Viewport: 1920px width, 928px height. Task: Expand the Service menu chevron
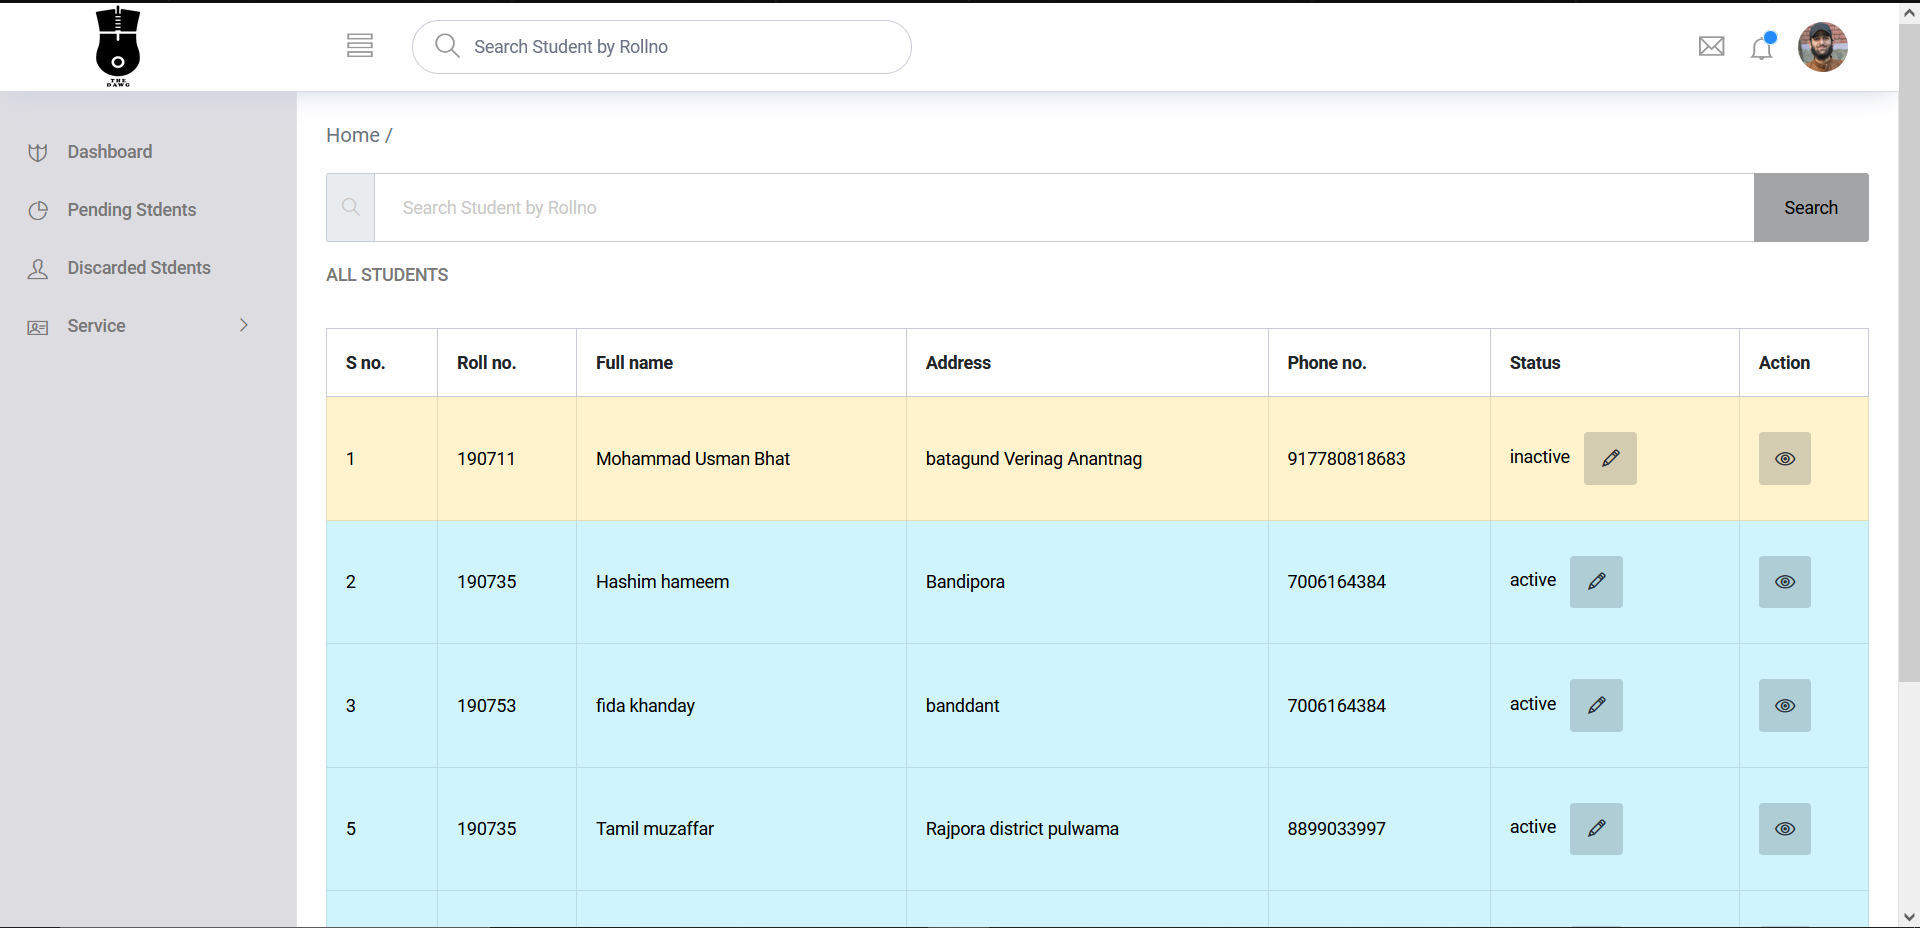point(244,325)
